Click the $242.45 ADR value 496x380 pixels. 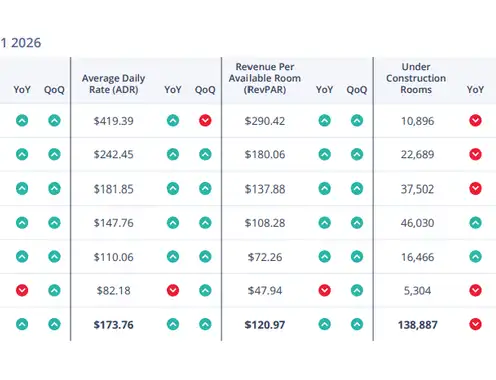point(113,154)
